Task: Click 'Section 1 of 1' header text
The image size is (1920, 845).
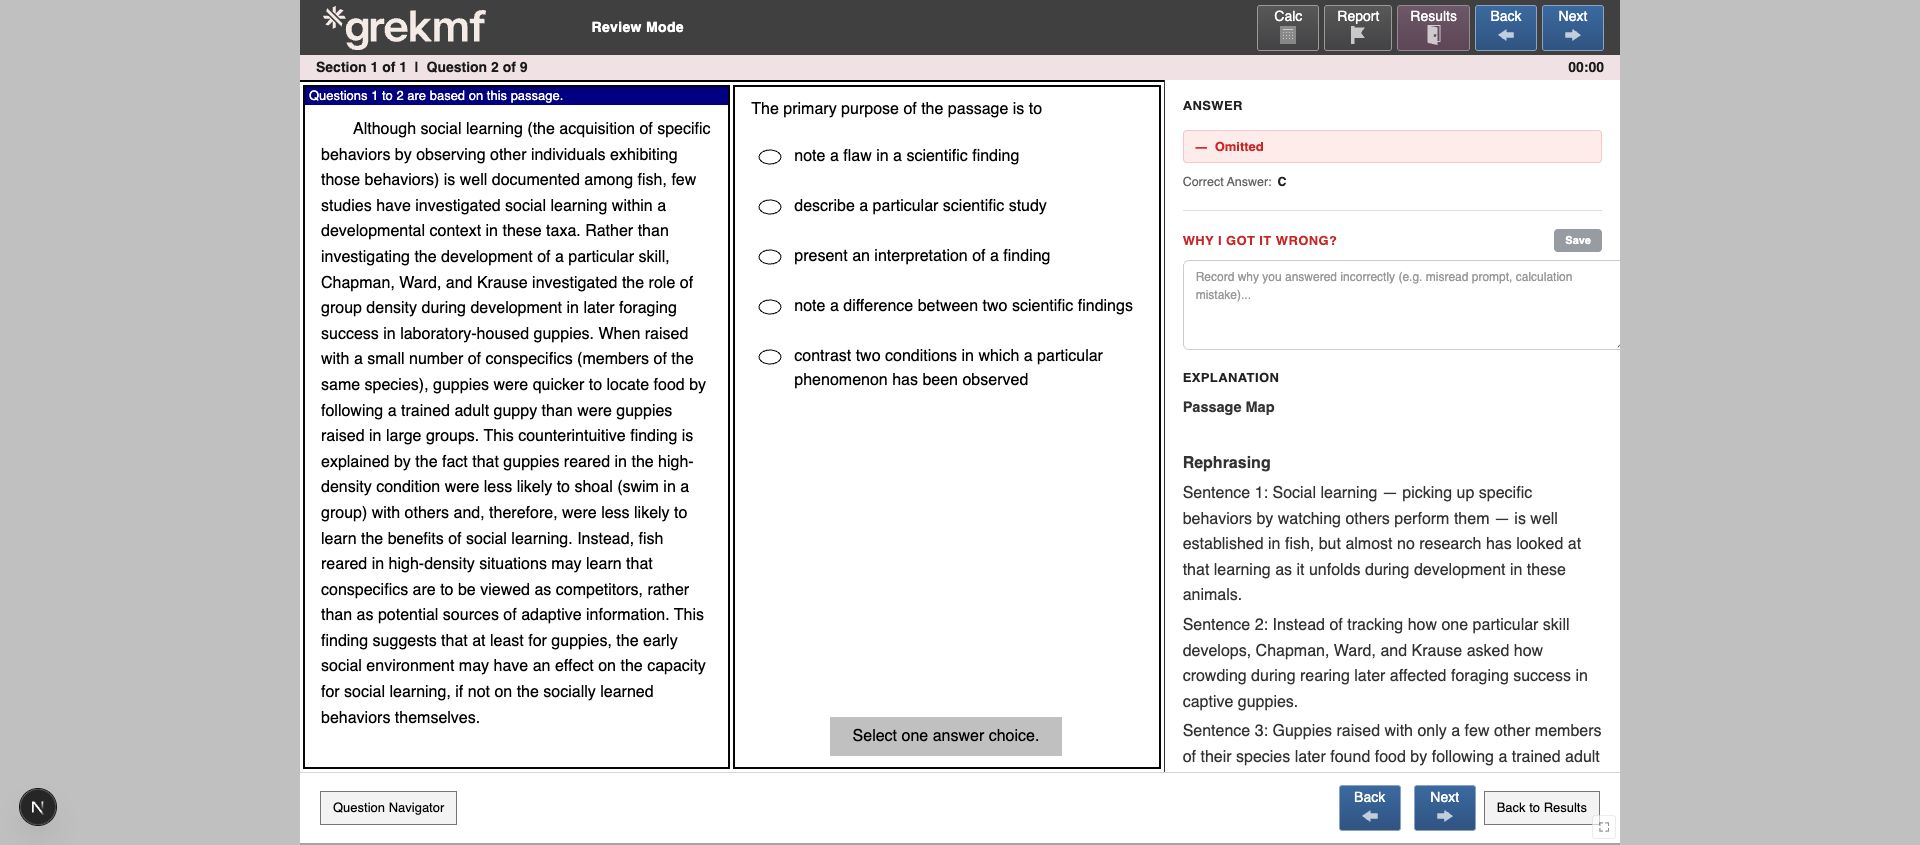Action: point(361,67)
